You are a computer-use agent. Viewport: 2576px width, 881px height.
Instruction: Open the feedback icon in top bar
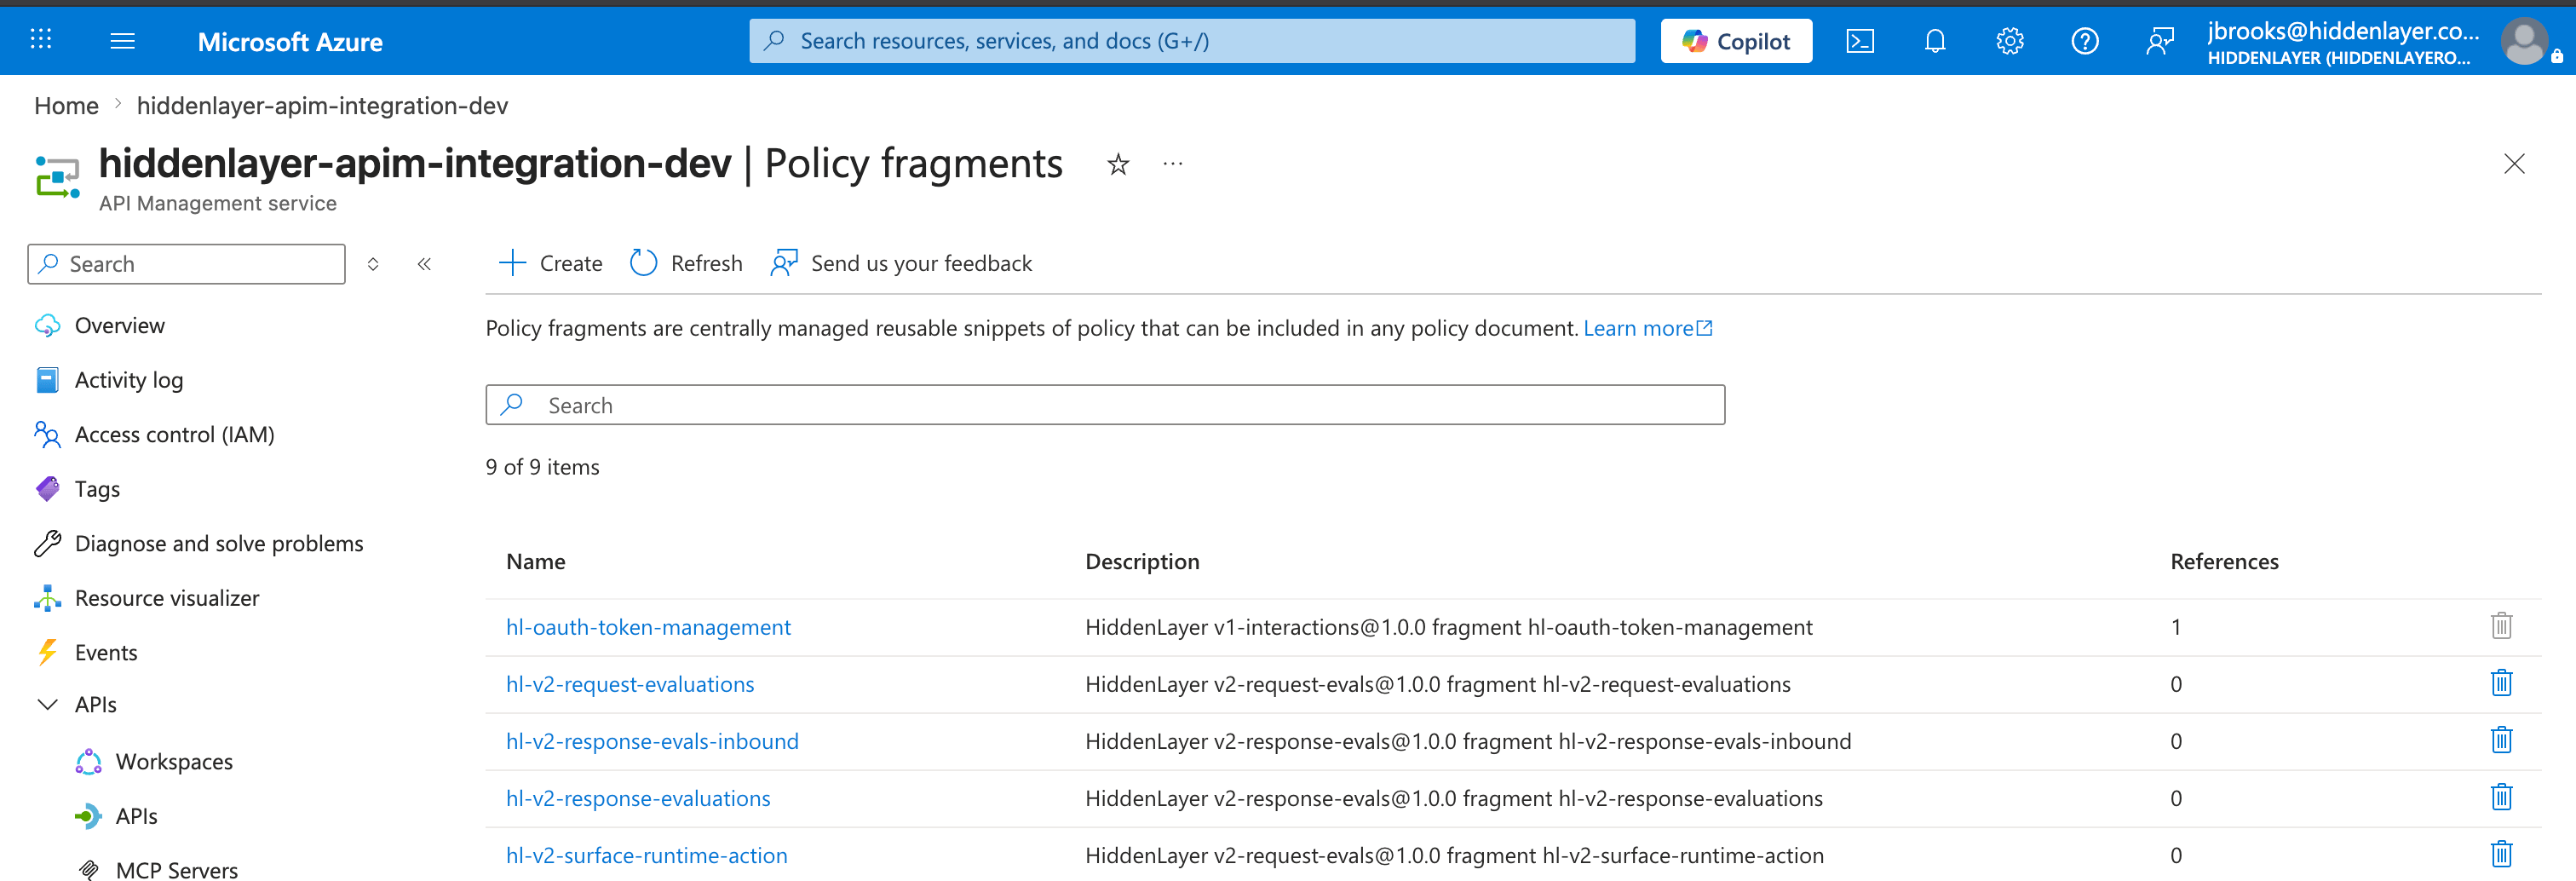[2159, 41]
